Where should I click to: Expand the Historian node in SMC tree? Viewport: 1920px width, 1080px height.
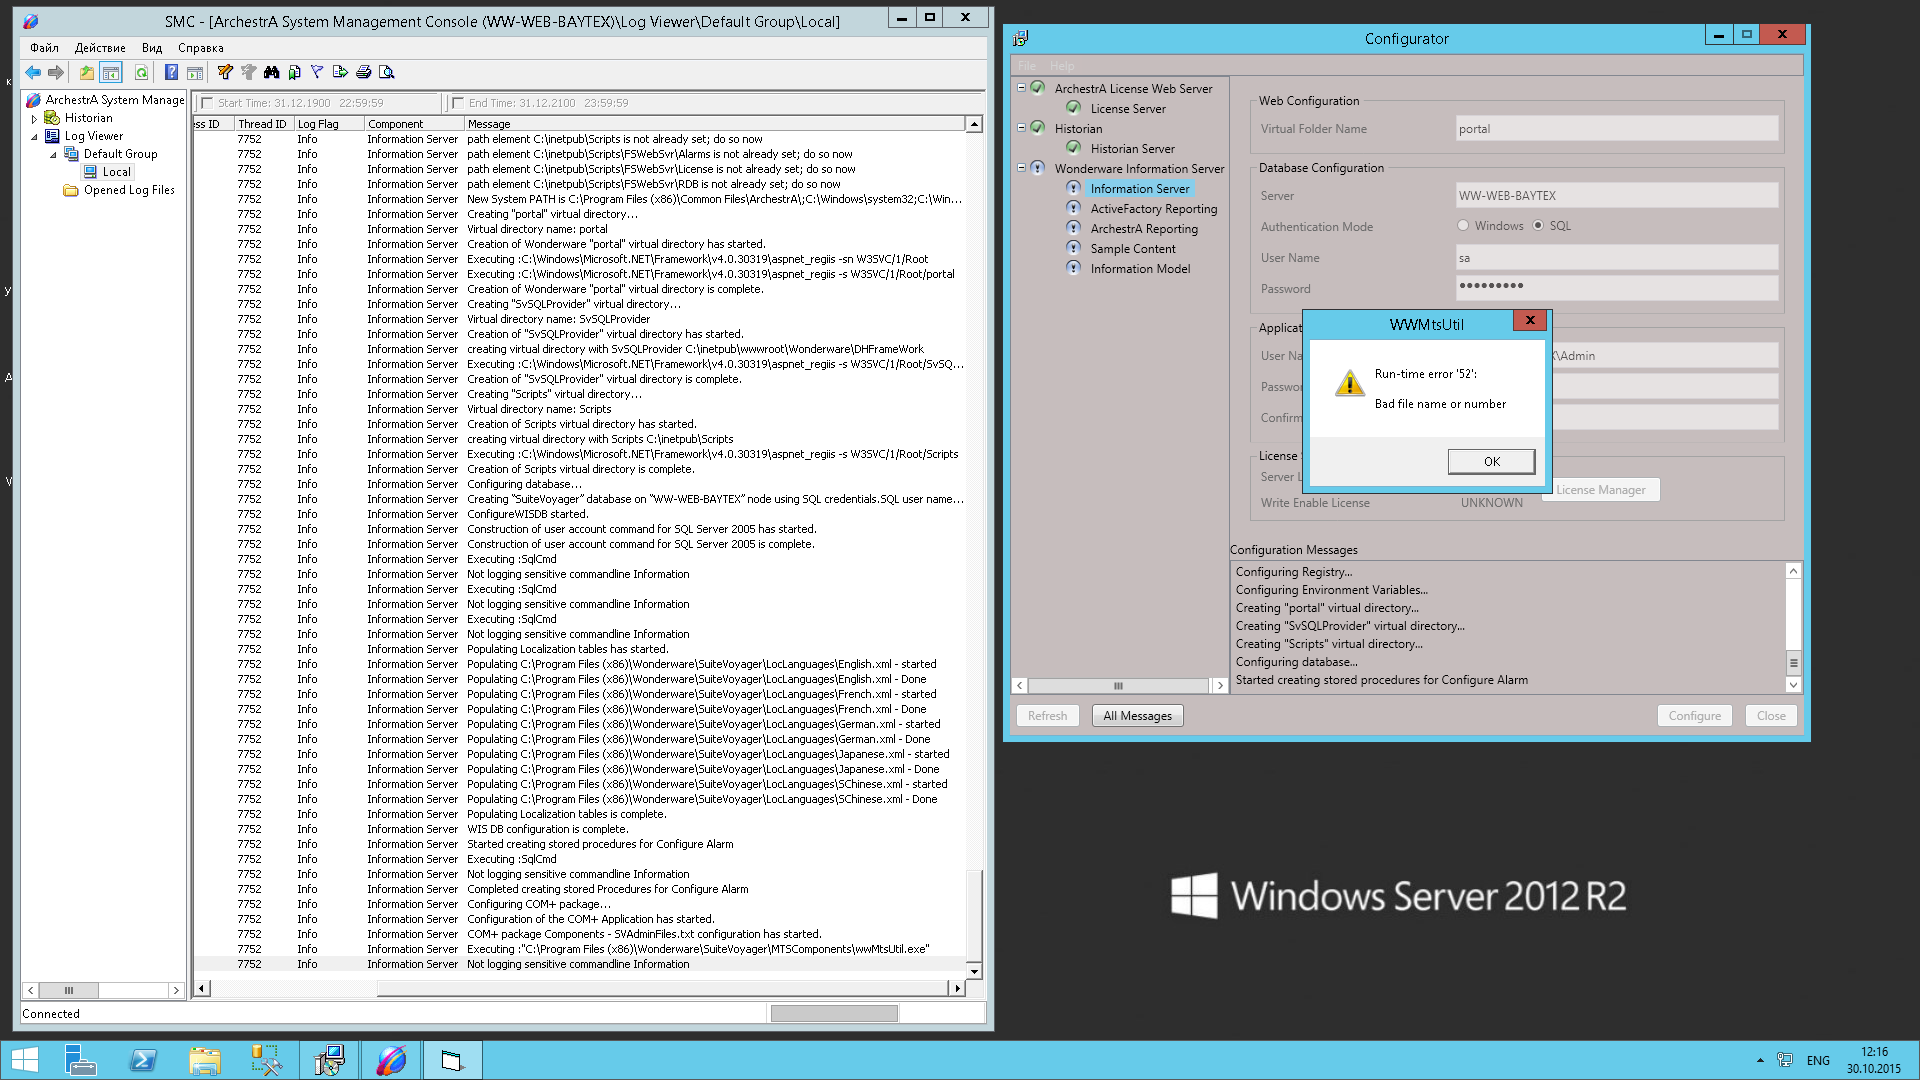click(34, 119)
